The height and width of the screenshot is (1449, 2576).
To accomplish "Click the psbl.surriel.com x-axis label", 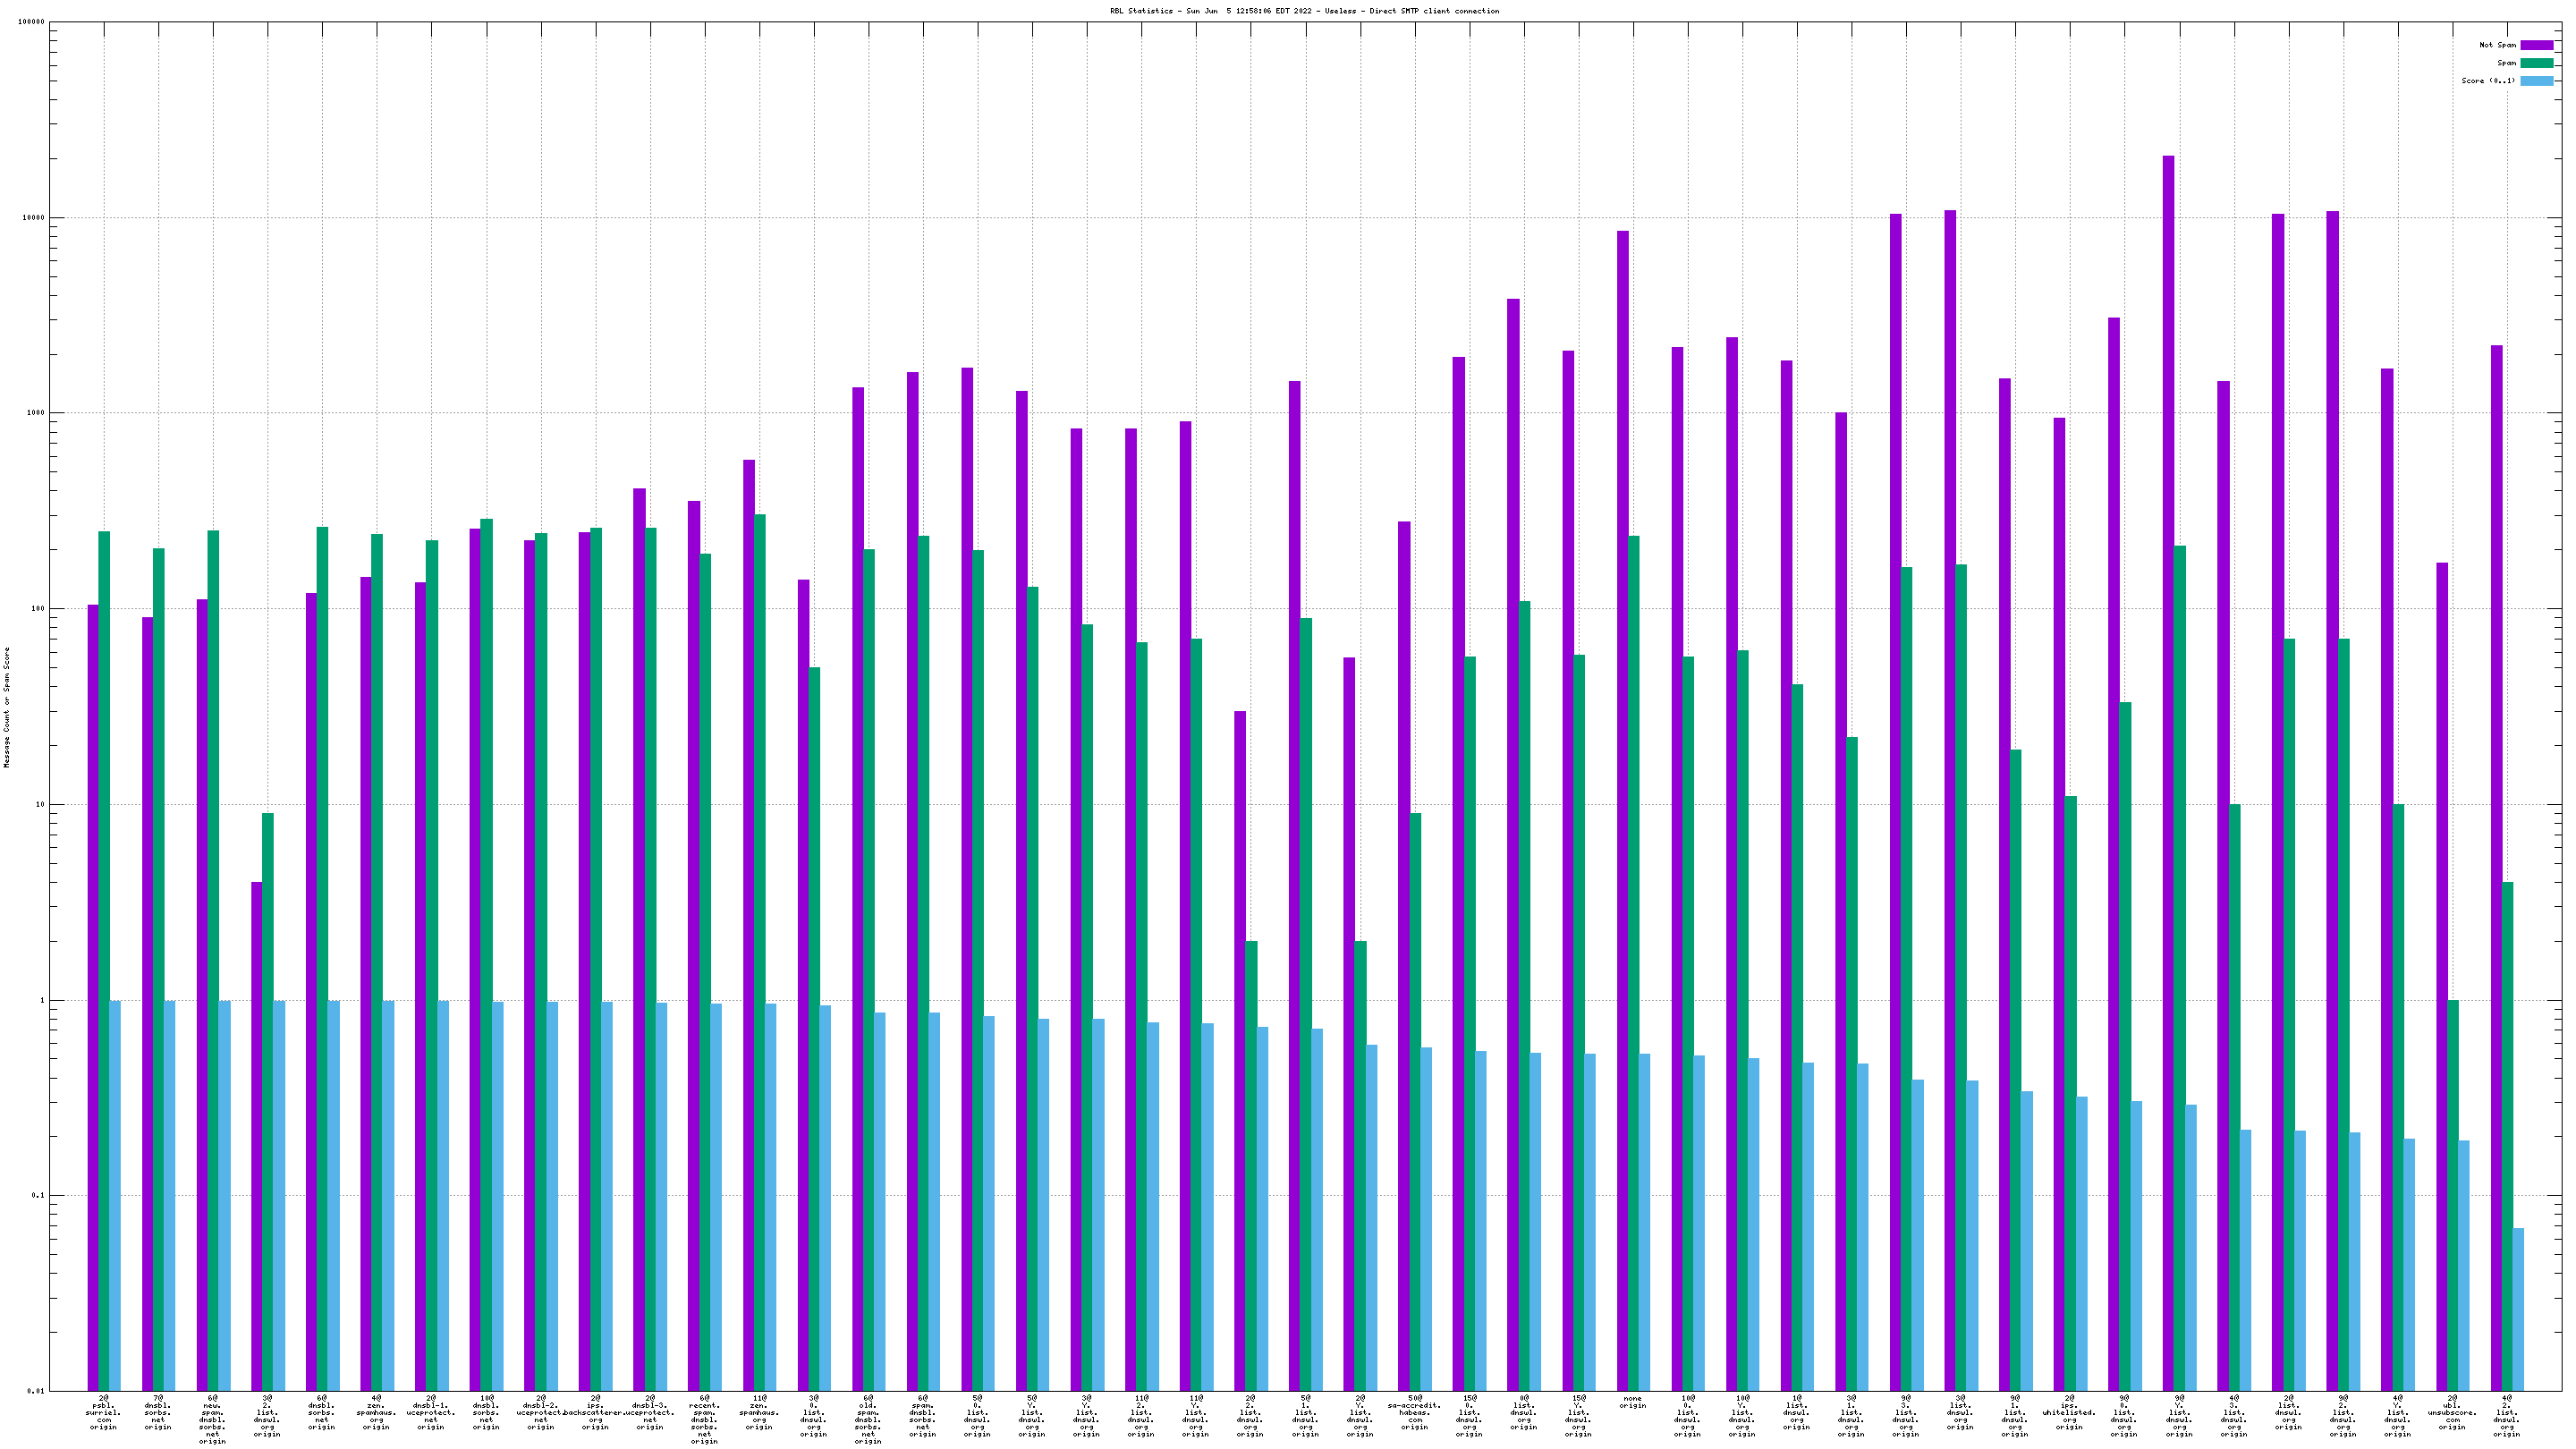I will 103,1412.
